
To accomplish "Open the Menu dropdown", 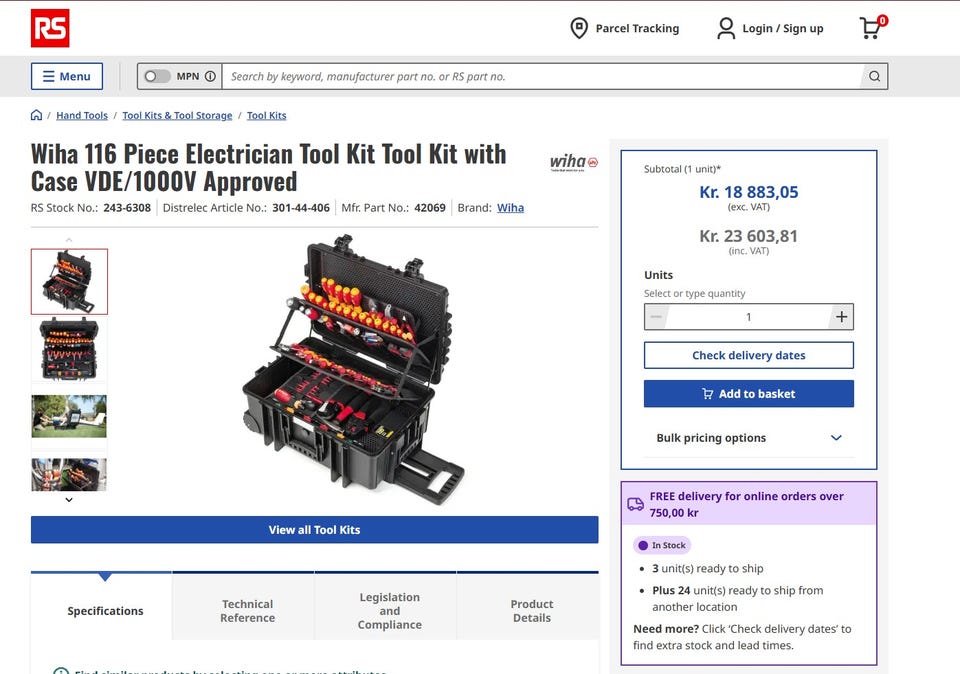I will coord(67,77).
